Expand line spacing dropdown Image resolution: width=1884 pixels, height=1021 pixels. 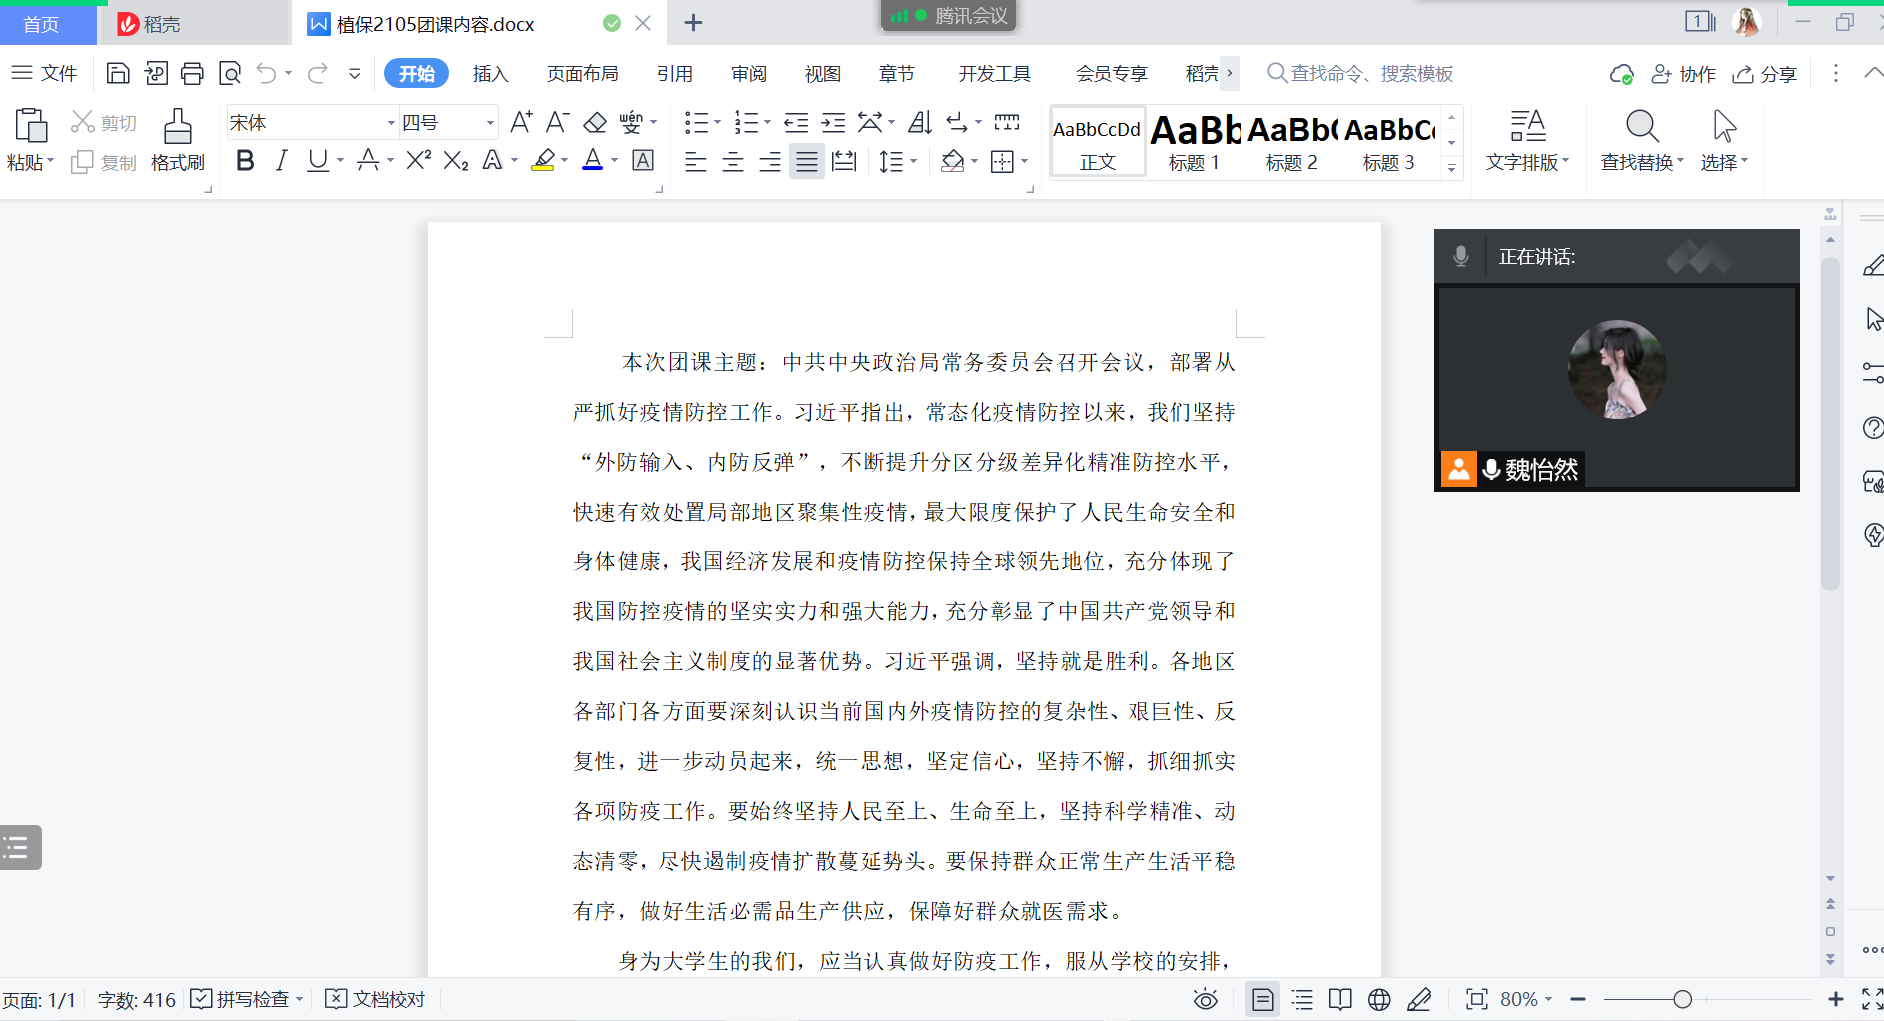click(x=913, y=161)
